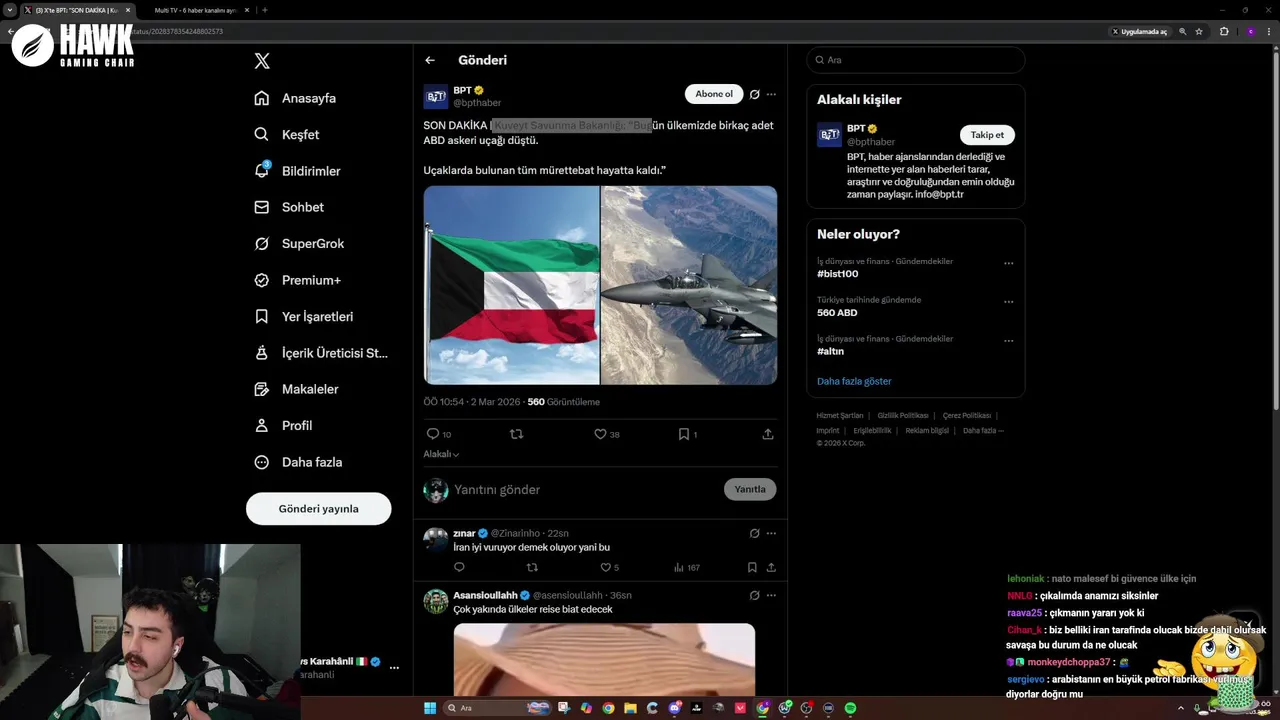Repost zınar's comment
1280x720 pixels.
coord(532,567)
